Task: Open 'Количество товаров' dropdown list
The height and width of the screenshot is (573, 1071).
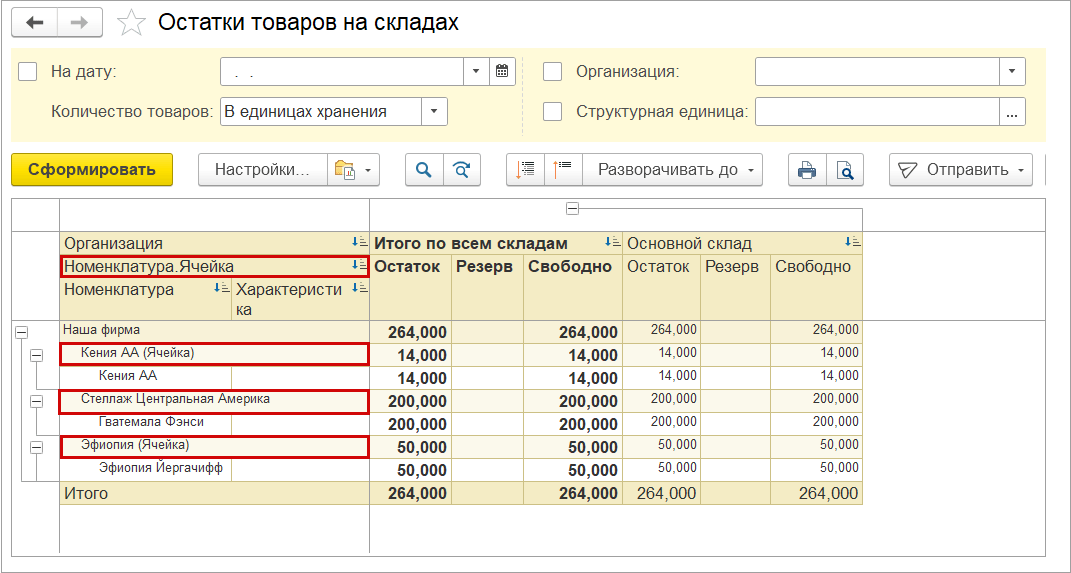Action: point(434,111)
